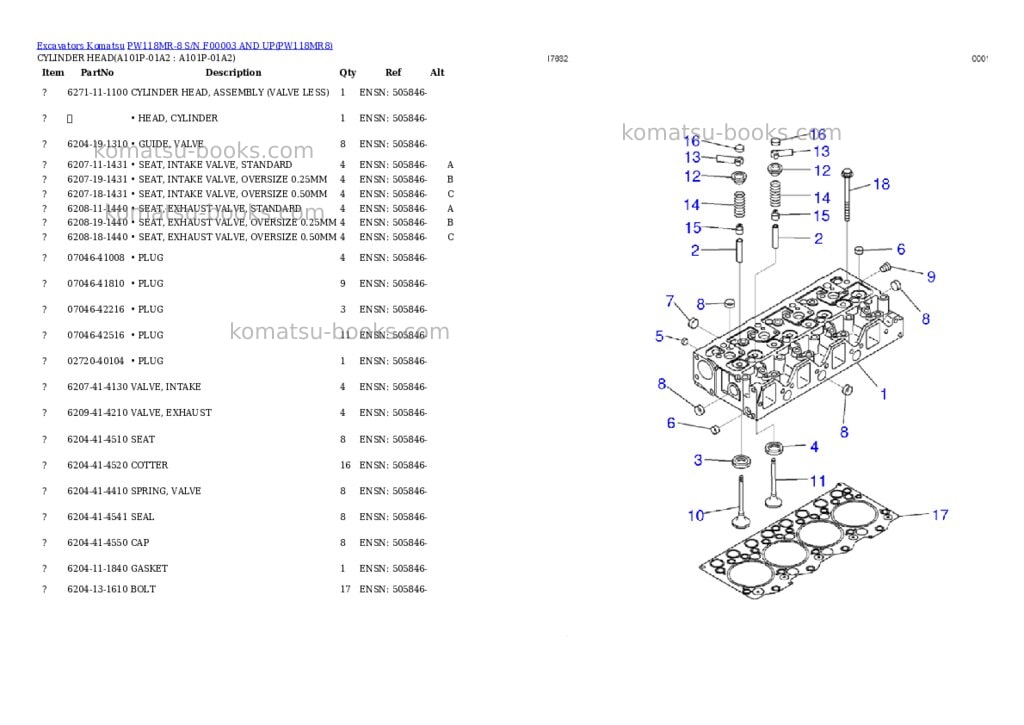The height and width of the screenshot is (725, 1024).
Task: Select part number 6208-19-1440
Action: click(x=97, y=222)
